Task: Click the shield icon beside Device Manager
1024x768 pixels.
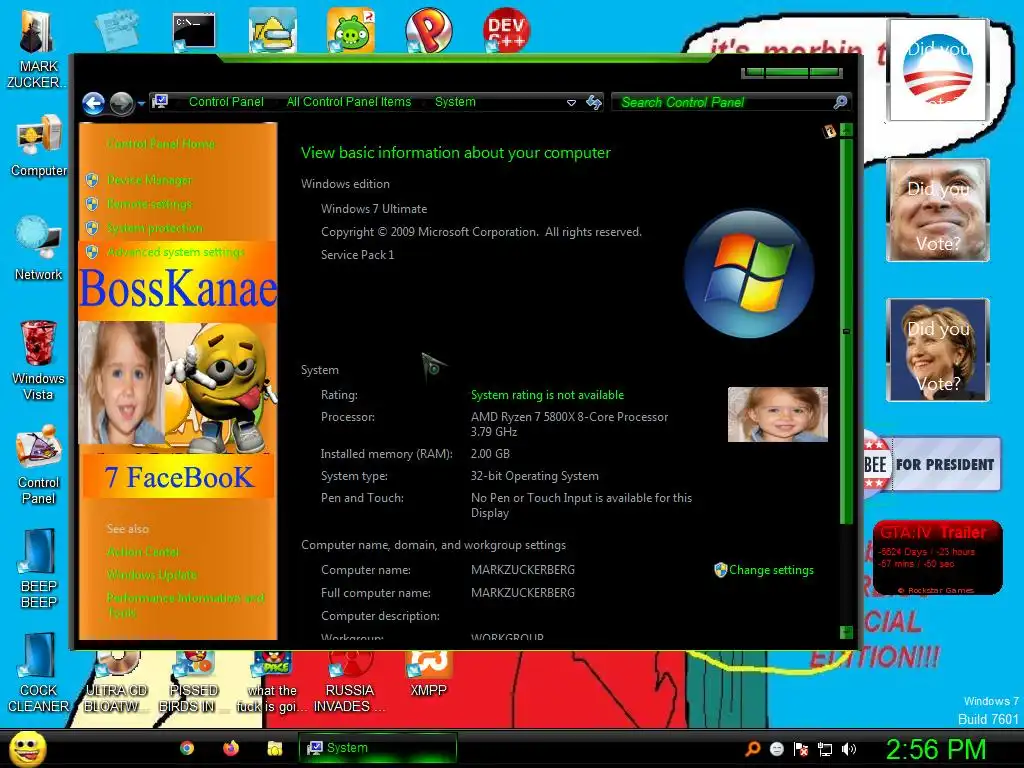Action: pos(92,180)
